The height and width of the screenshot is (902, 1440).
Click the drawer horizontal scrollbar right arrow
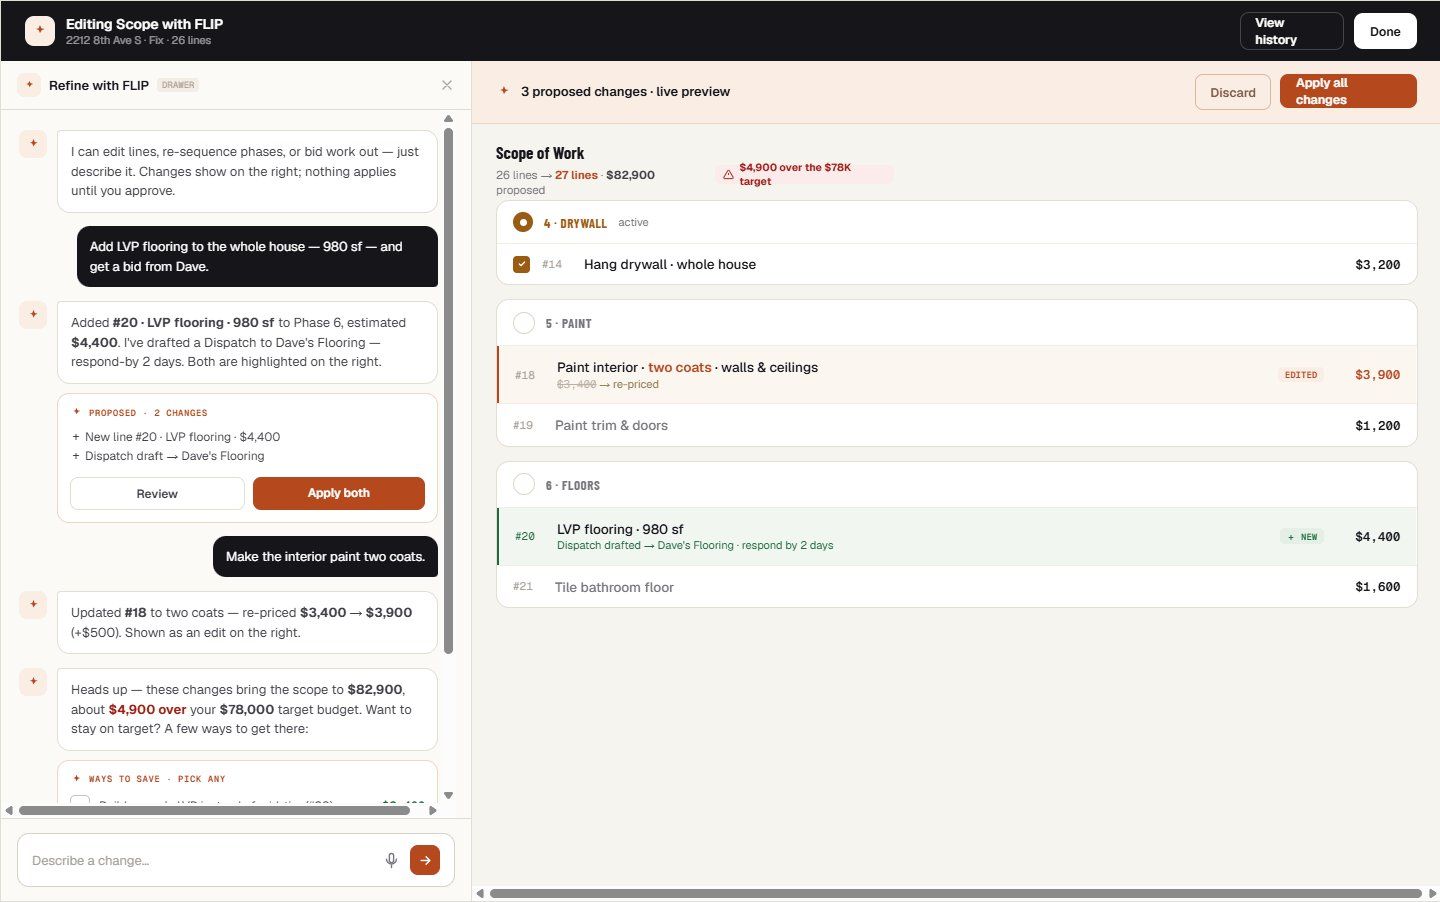pos(433,811)
